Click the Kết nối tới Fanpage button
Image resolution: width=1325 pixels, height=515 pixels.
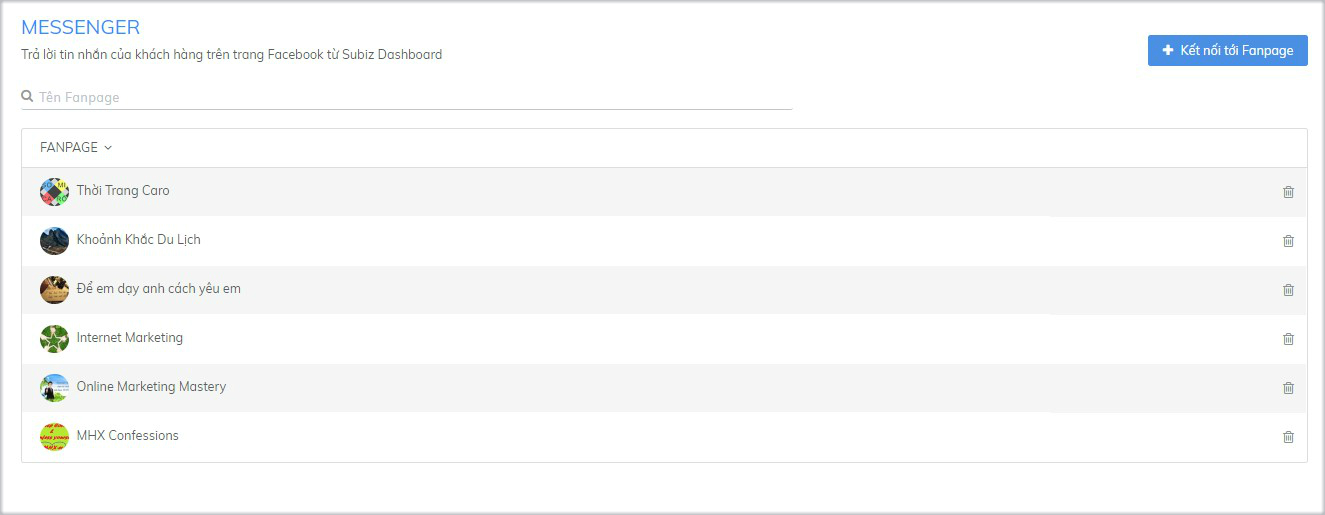point(1227,51)
